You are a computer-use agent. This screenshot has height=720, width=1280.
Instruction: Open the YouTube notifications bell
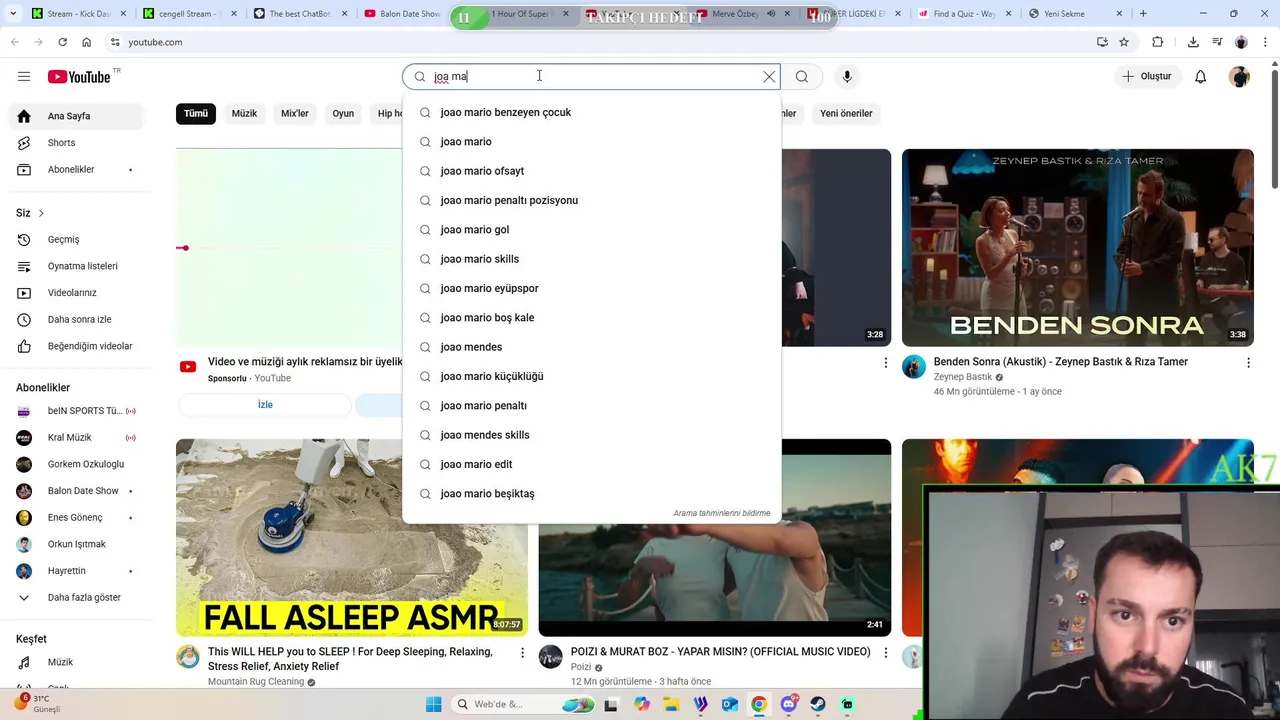[x=1201, y=77]
